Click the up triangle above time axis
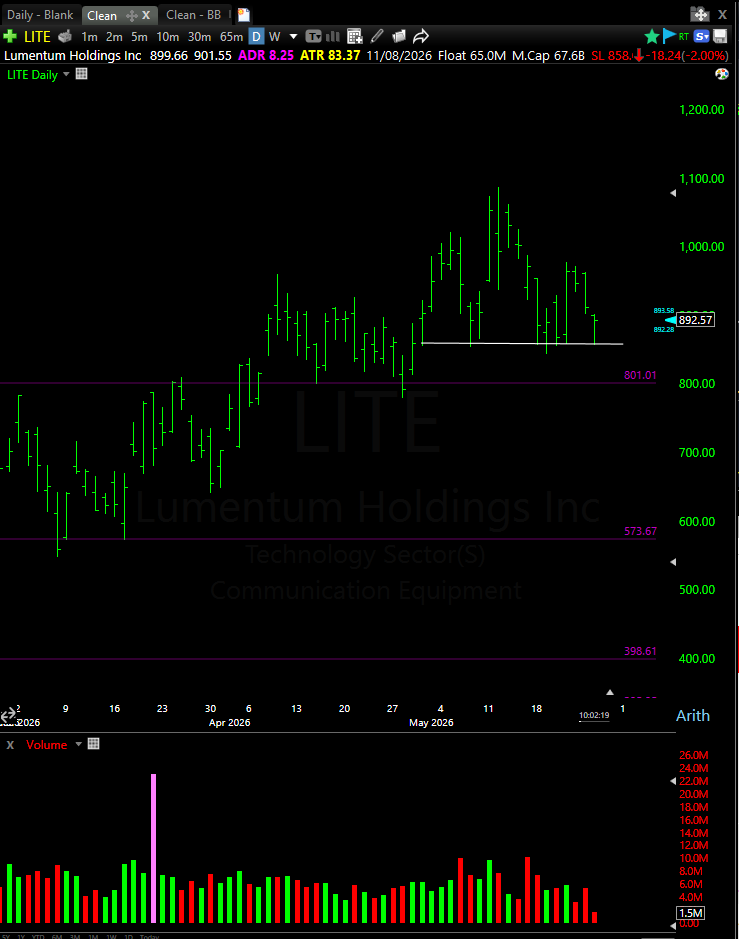Screen dimensions: 739x939 tap(610, 692)
